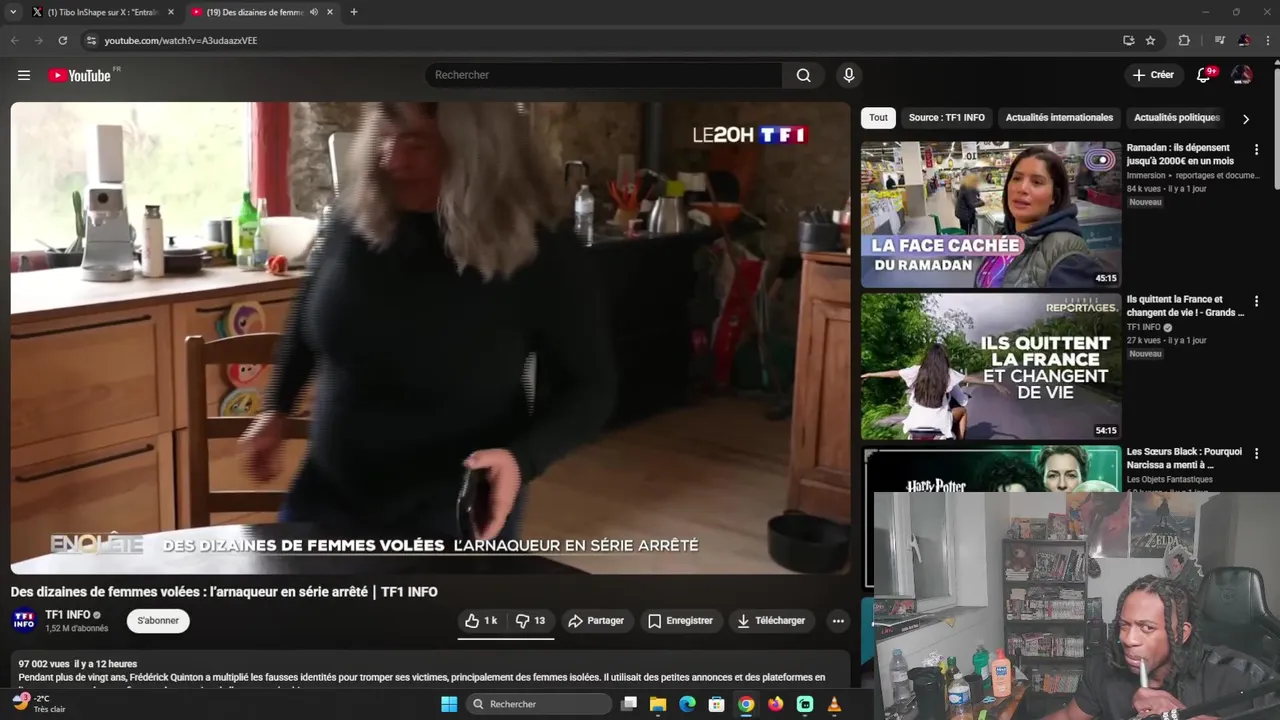Dislike the video with thumbs down
The image size is (1280, 720).
530,621
